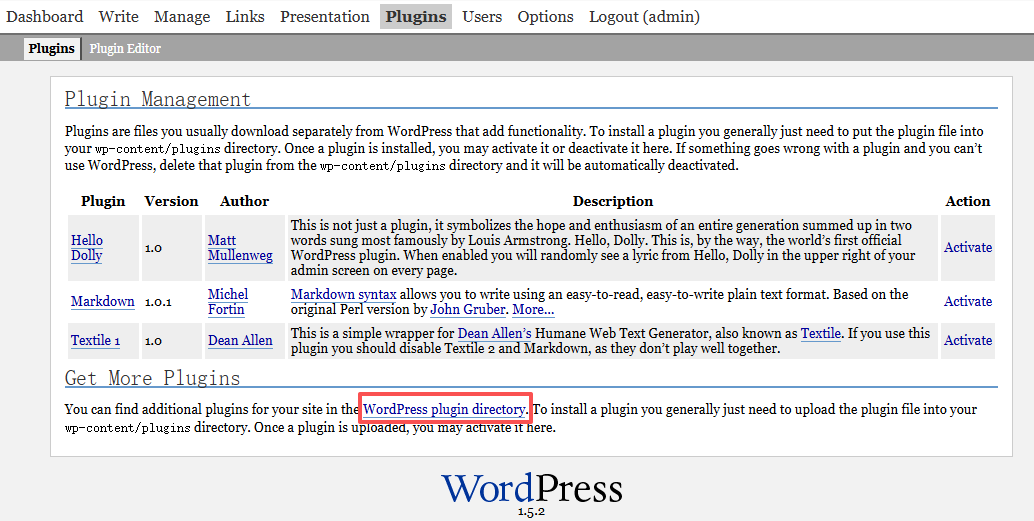The width and height of the screenshot is (1034, 521).
Task: Visit the Dean Allen author link
Action: tap(240, 340)
